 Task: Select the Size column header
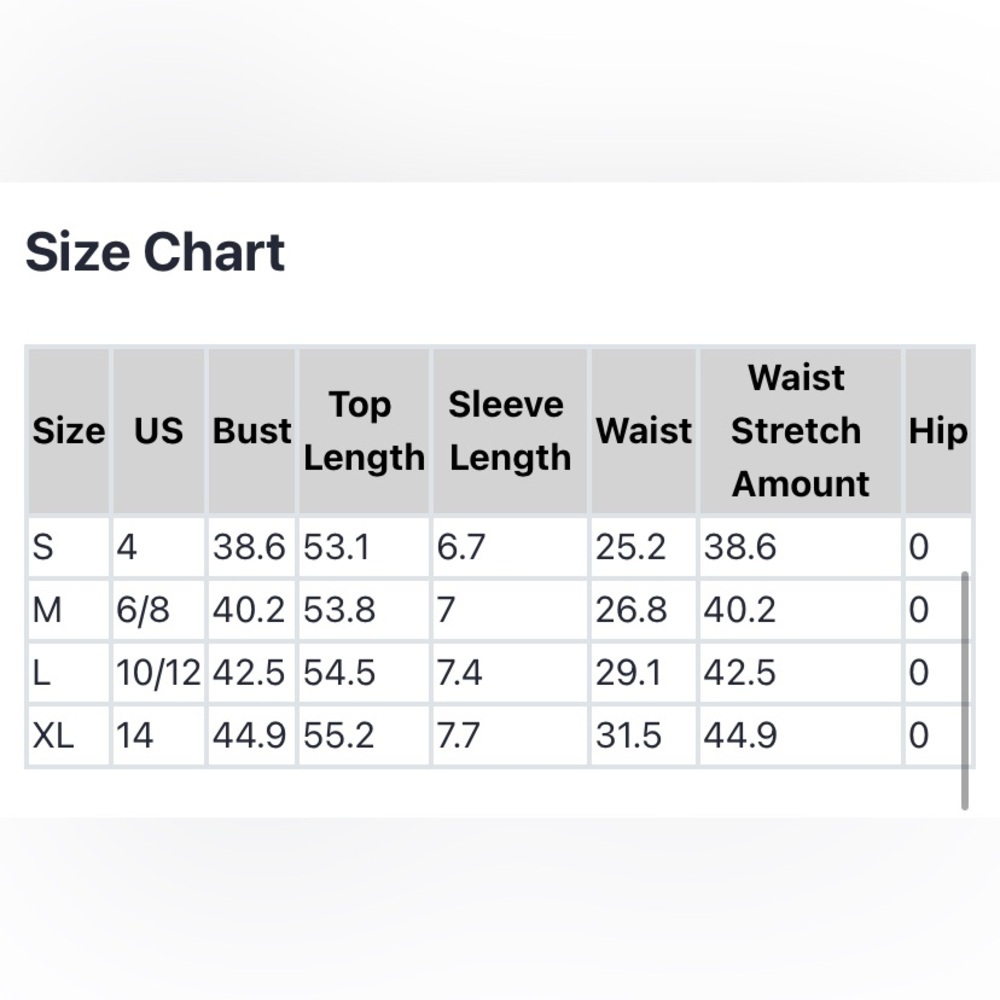click(x=69, y=431)
